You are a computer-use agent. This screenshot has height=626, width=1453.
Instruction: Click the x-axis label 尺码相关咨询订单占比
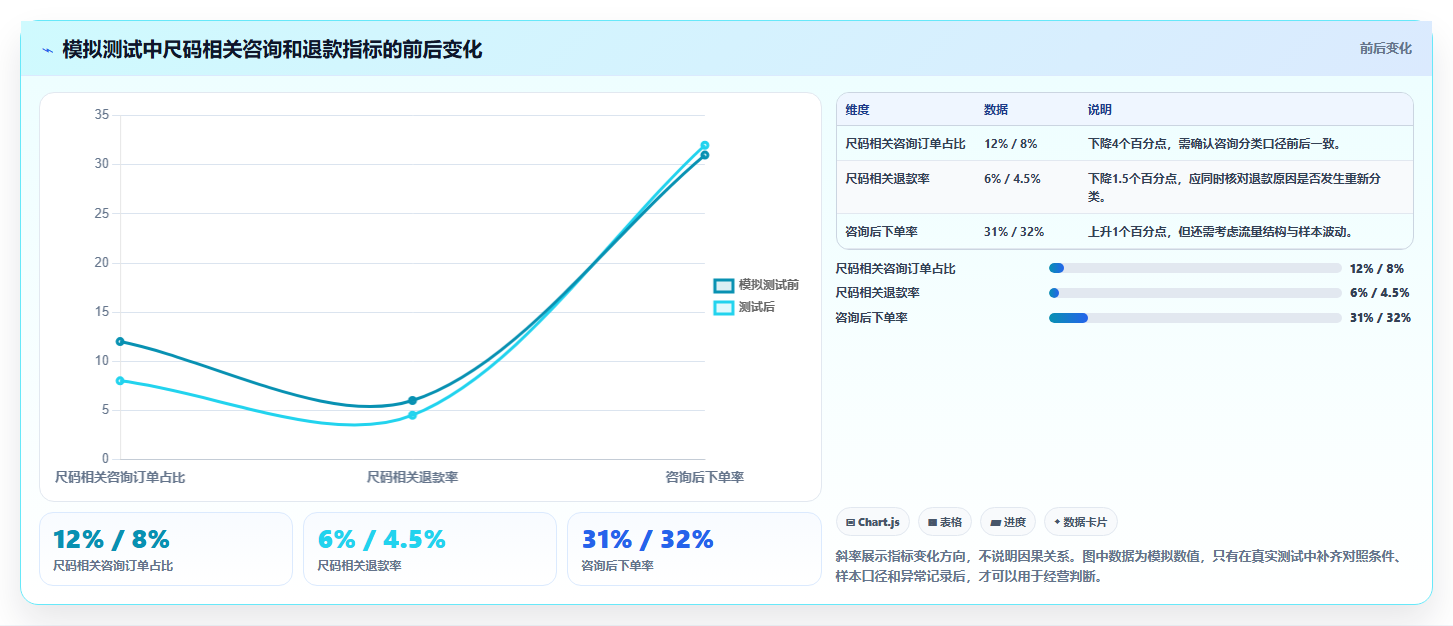[120, 478]
